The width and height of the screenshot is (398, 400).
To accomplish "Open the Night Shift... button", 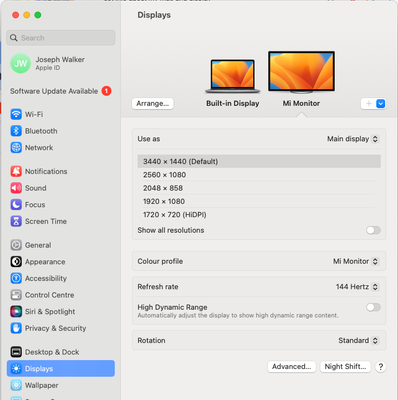I will point(345,367).
